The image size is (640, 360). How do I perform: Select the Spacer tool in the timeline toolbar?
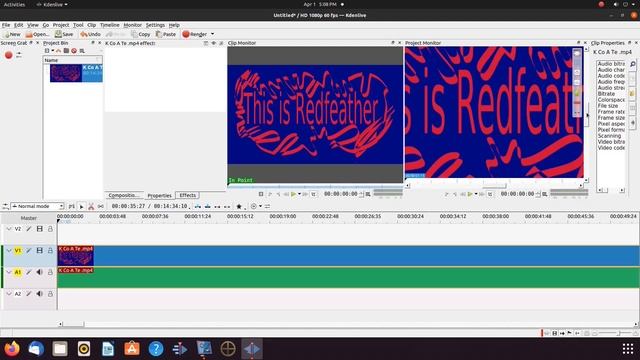(100, 207)
